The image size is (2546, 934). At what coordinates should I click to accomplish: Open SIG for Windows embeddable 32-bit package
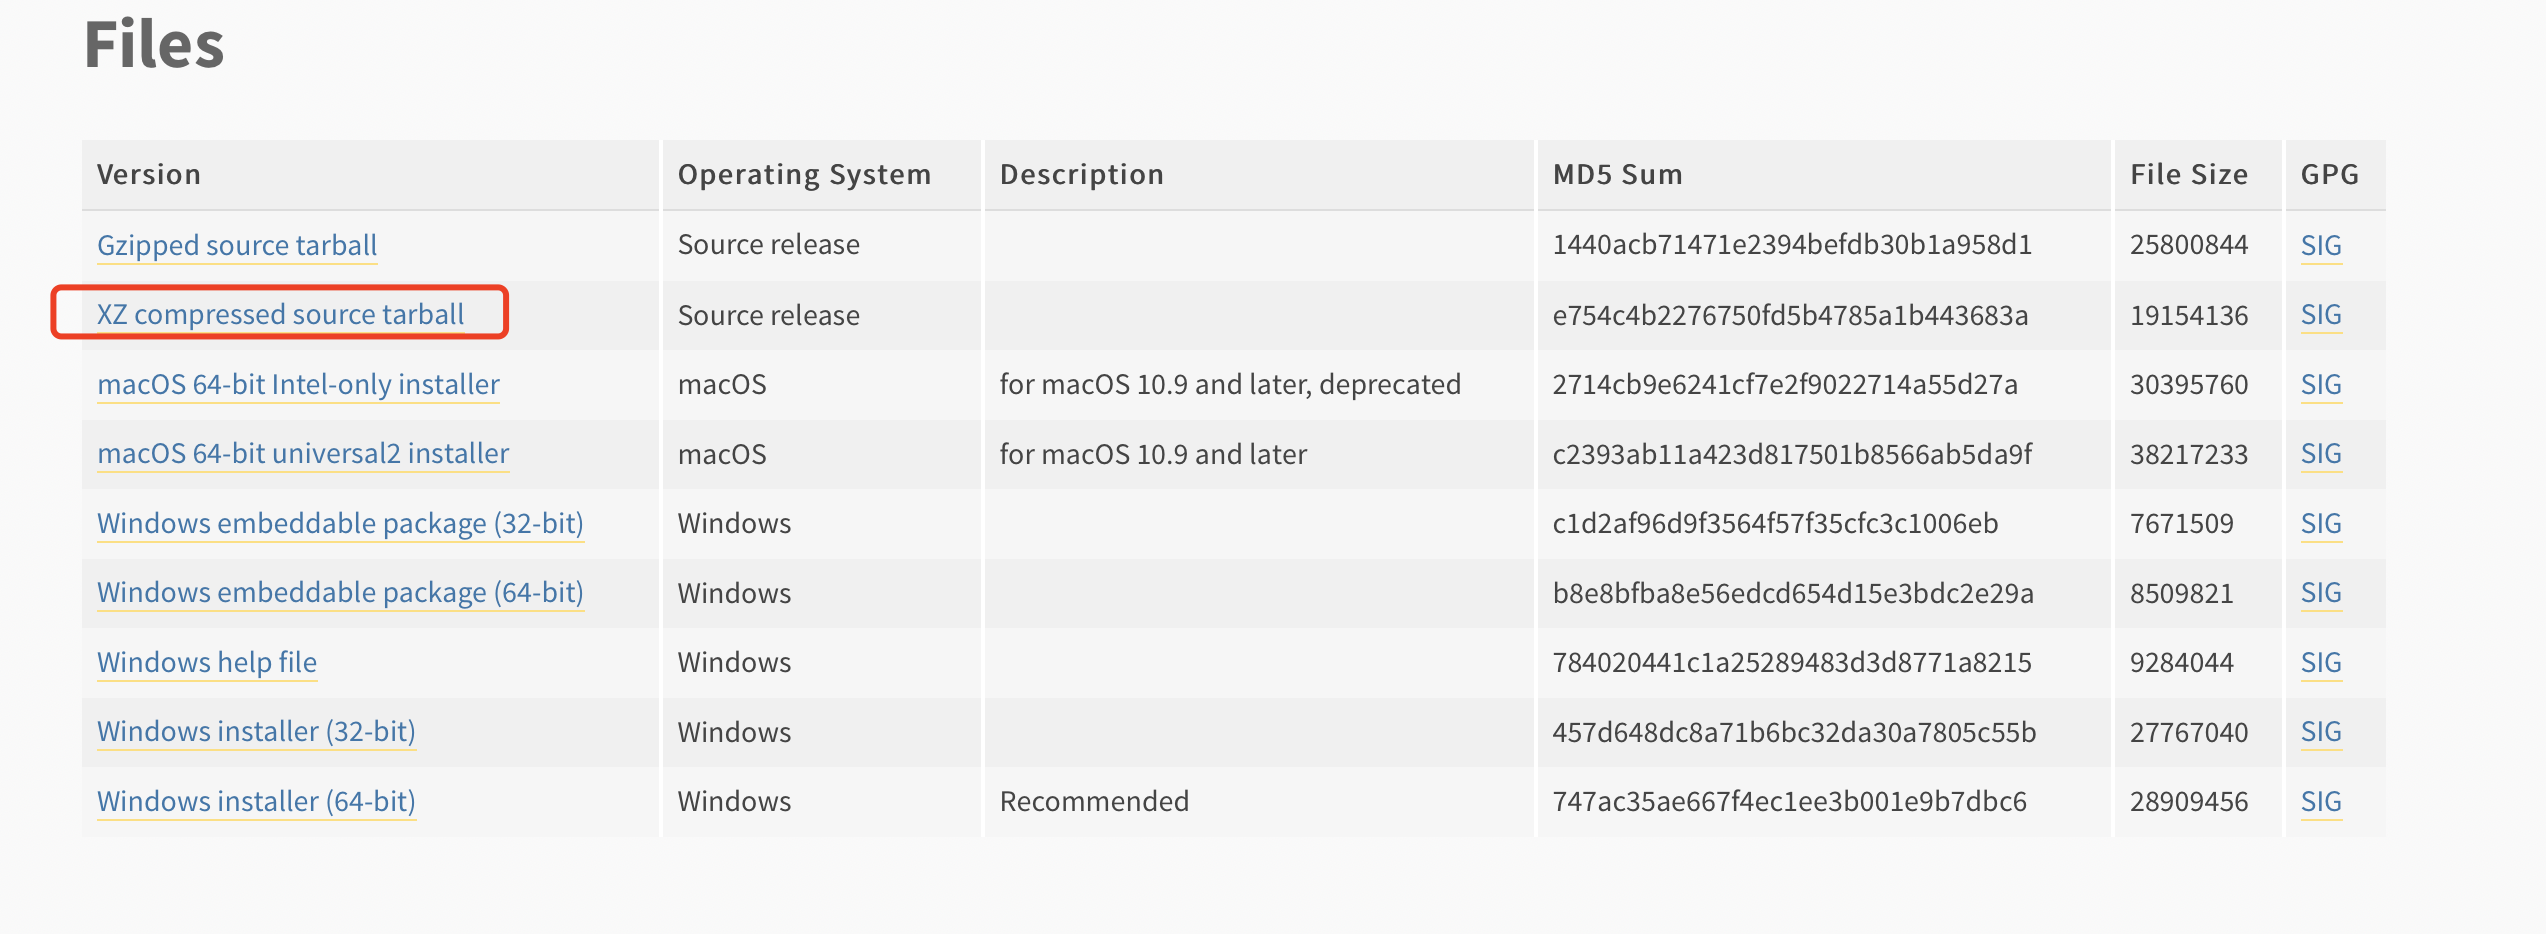tap(2321, 523)
